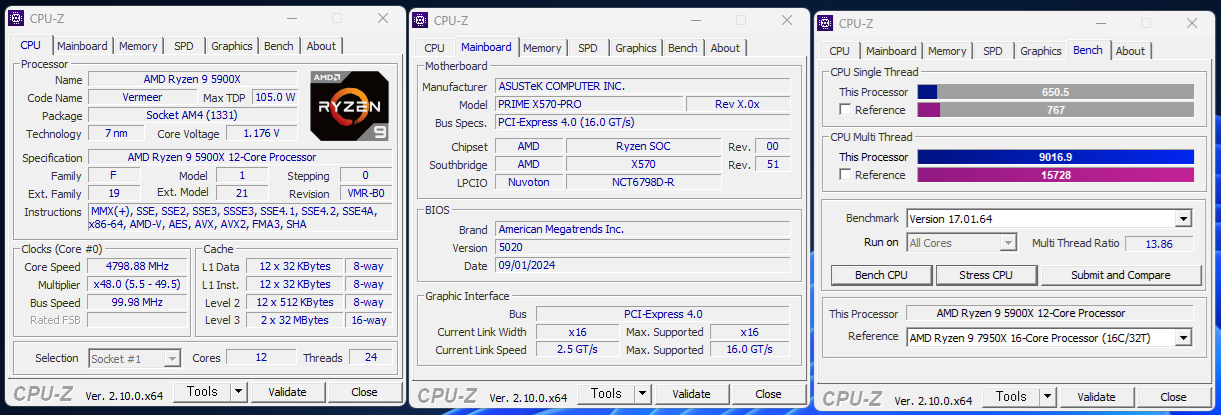Select CPU tab in middle window

[434, 48]
